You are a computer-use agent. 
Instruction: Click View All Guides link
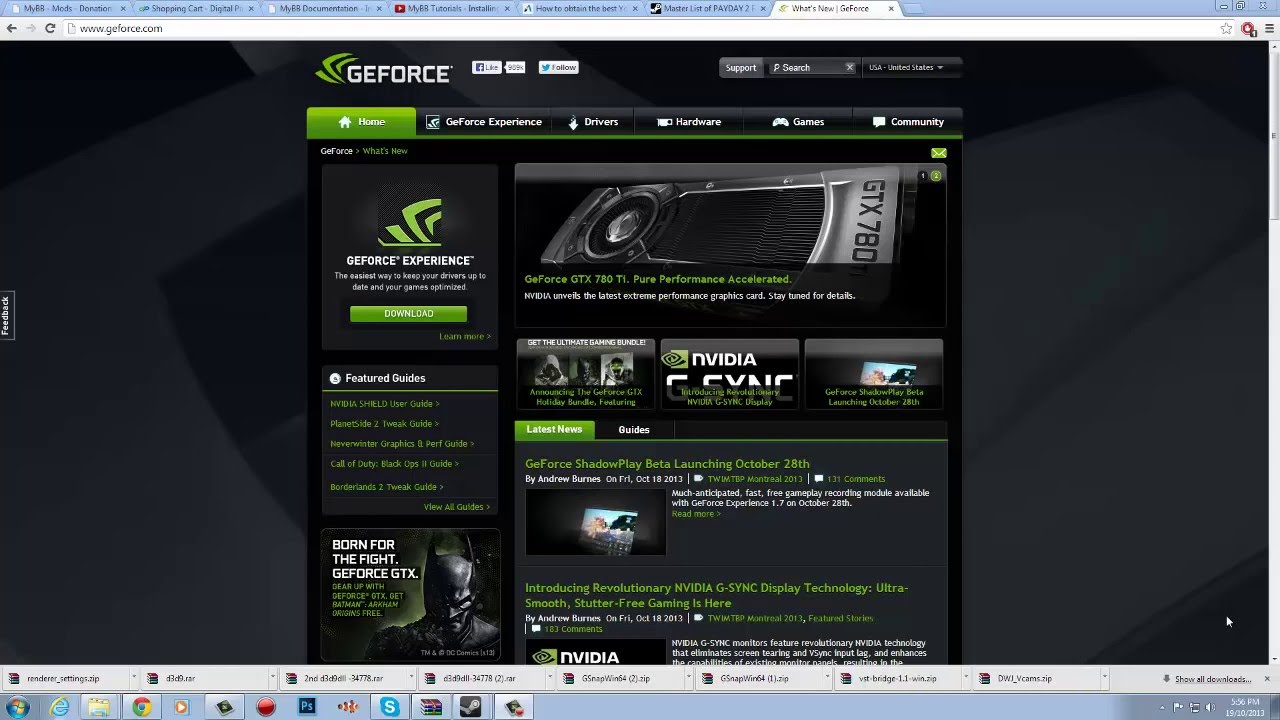(457, 507)
